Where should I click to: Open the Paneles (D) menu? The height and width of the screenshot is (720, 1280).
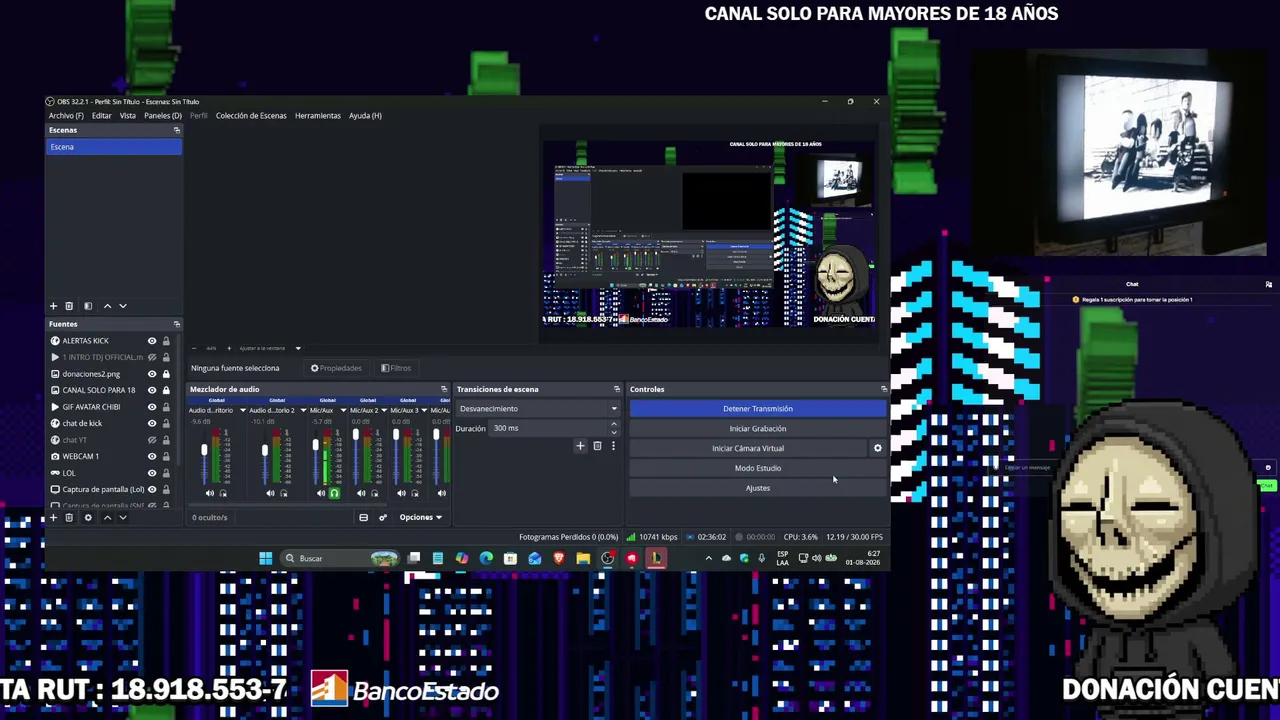click(163, 116)
